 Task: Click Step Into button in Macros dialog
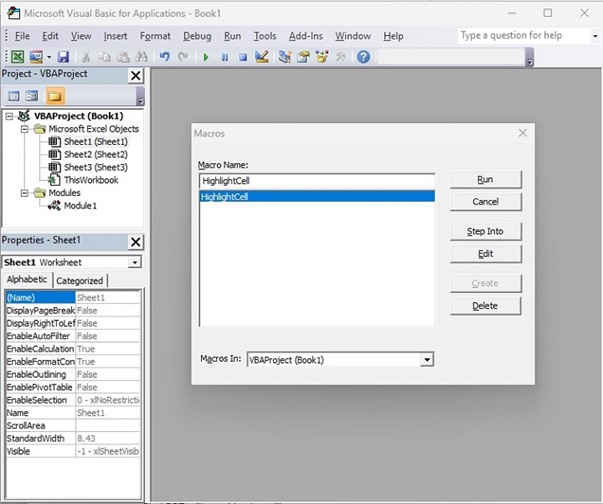[485, 231]
